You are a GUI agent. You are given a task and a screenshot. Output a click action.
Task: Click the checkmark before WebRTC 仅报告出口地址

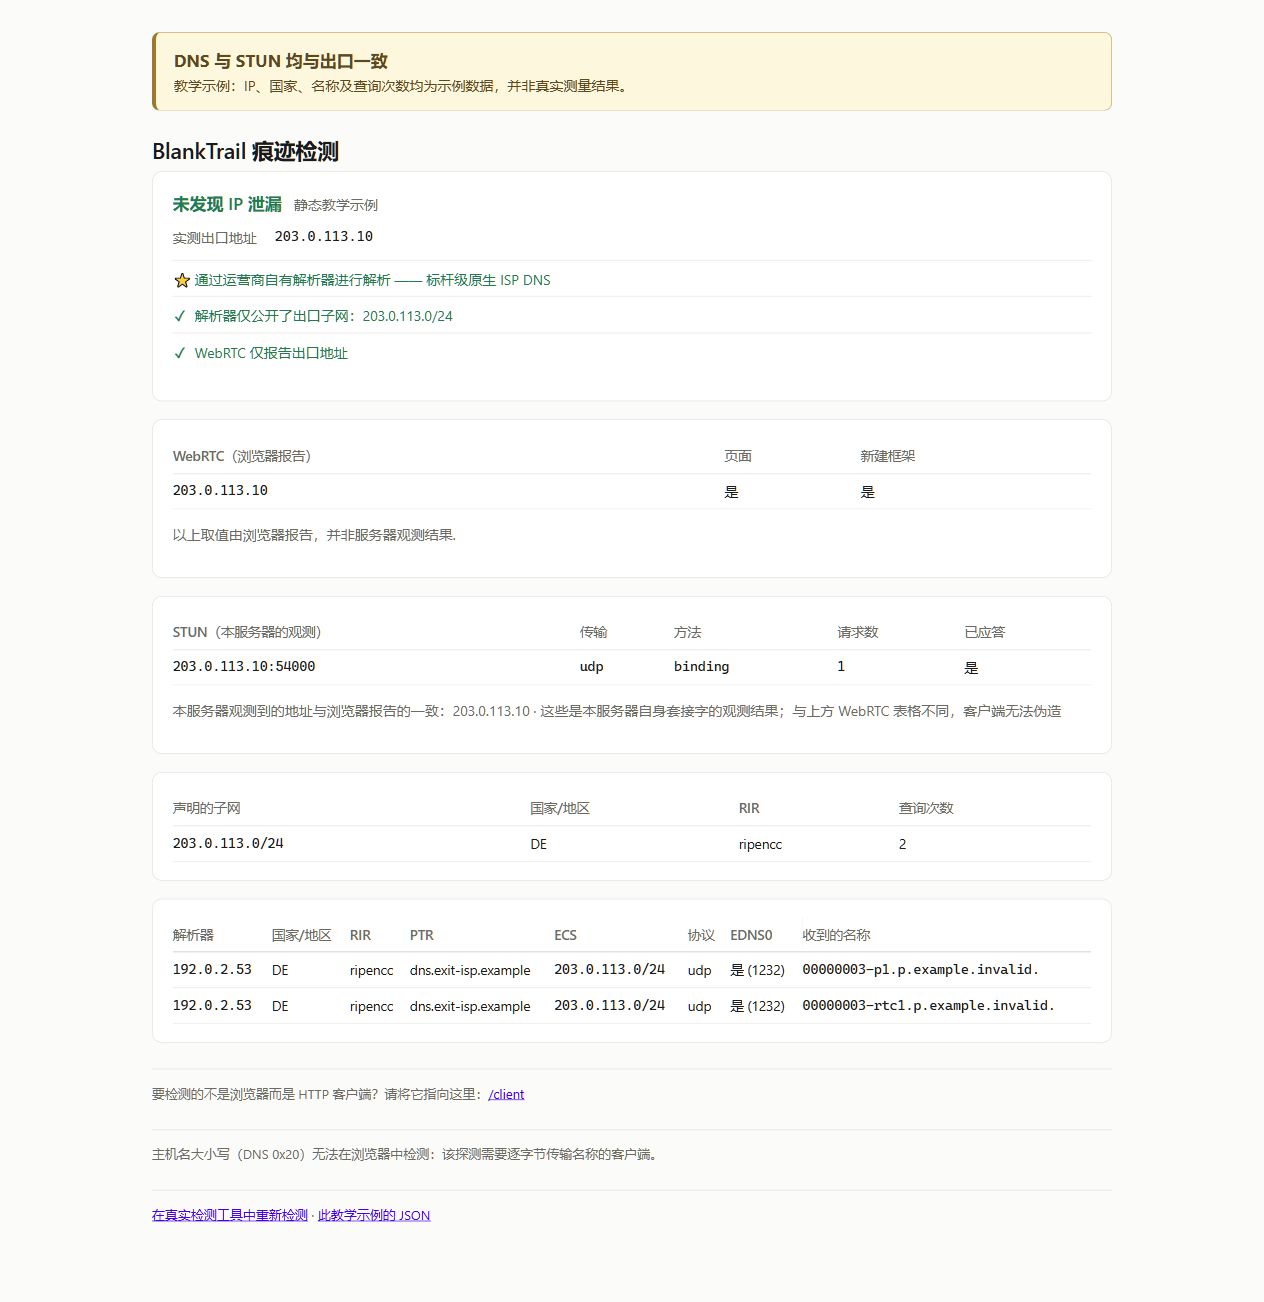pos(180,353)
